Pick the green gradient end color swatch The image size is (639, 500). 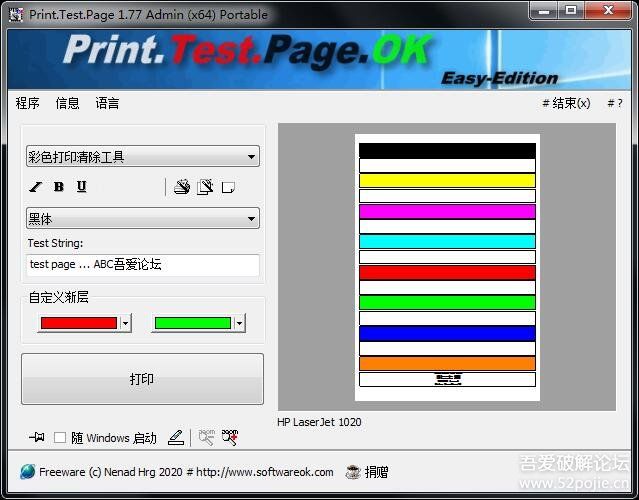click(193, 323)
